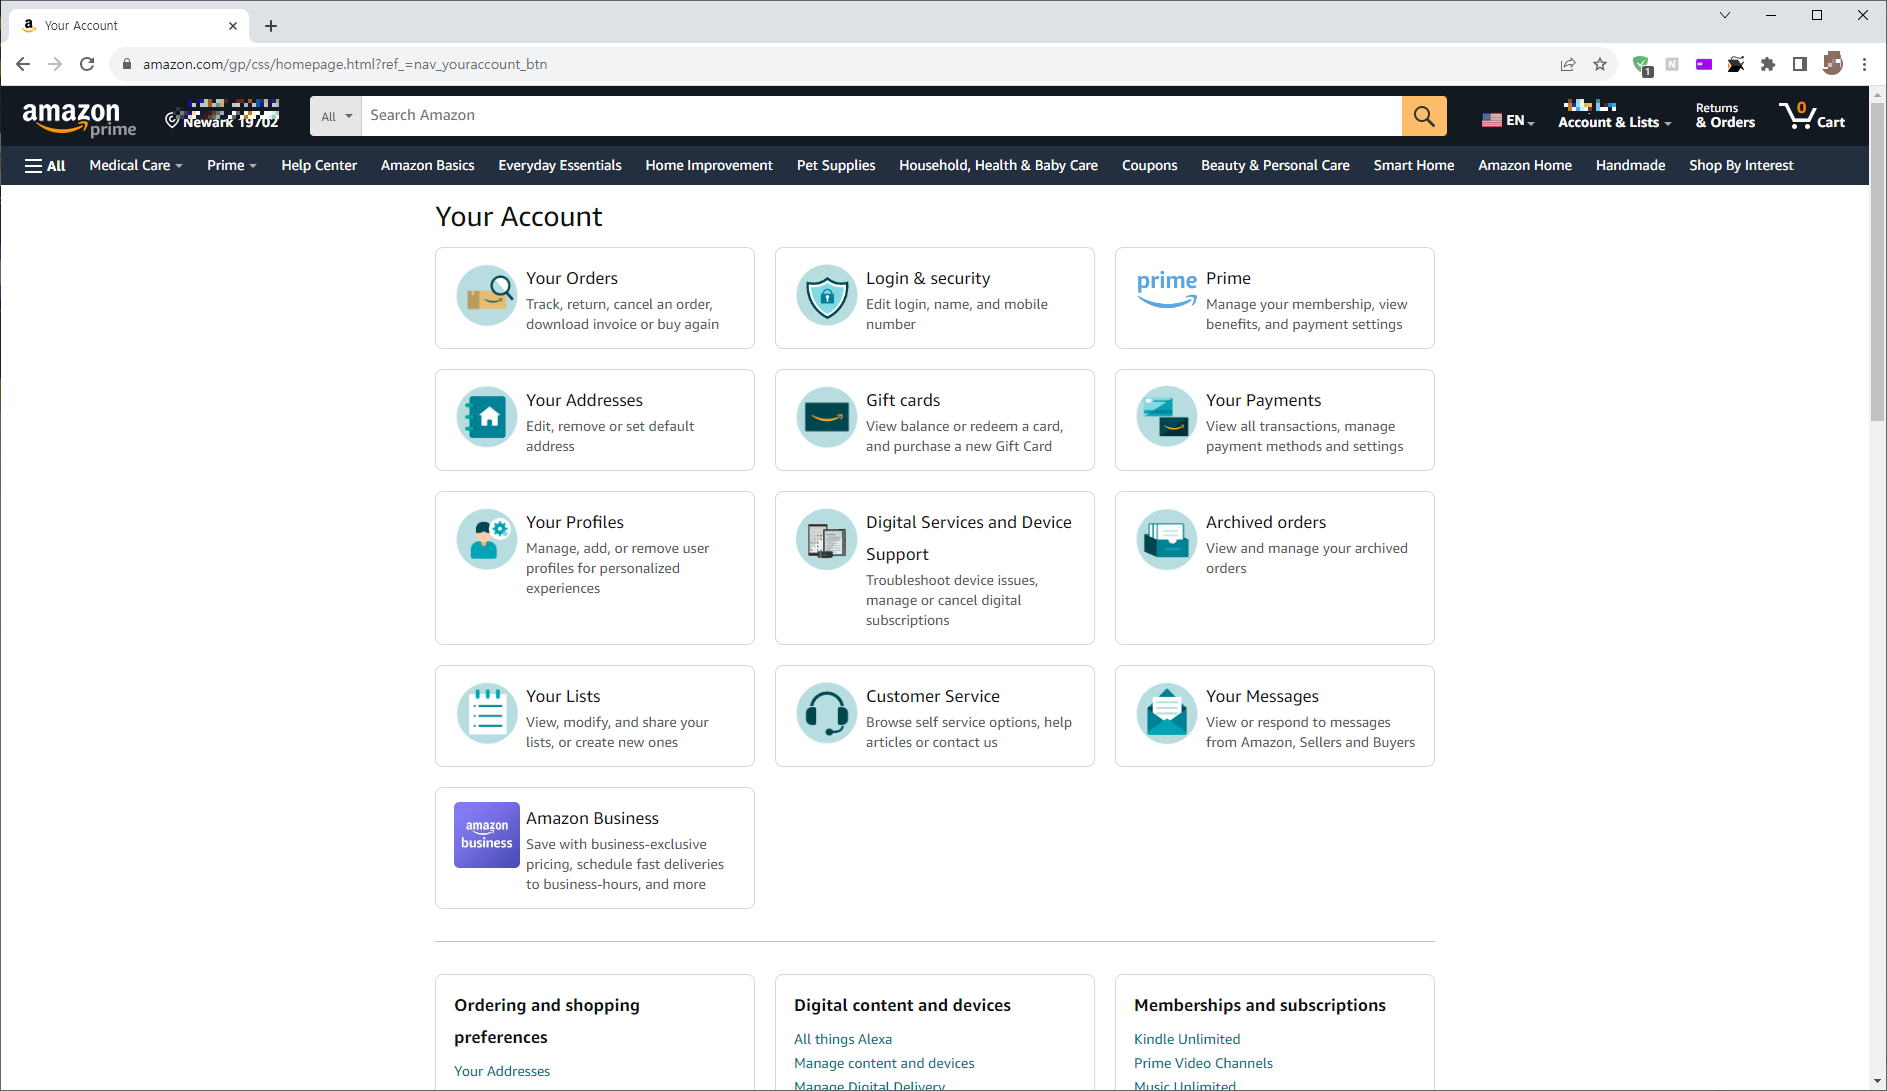Screen dimensions: 1887x1091
Task: Open Everyday Essentials nav item
Action: [x=560, y=166]
